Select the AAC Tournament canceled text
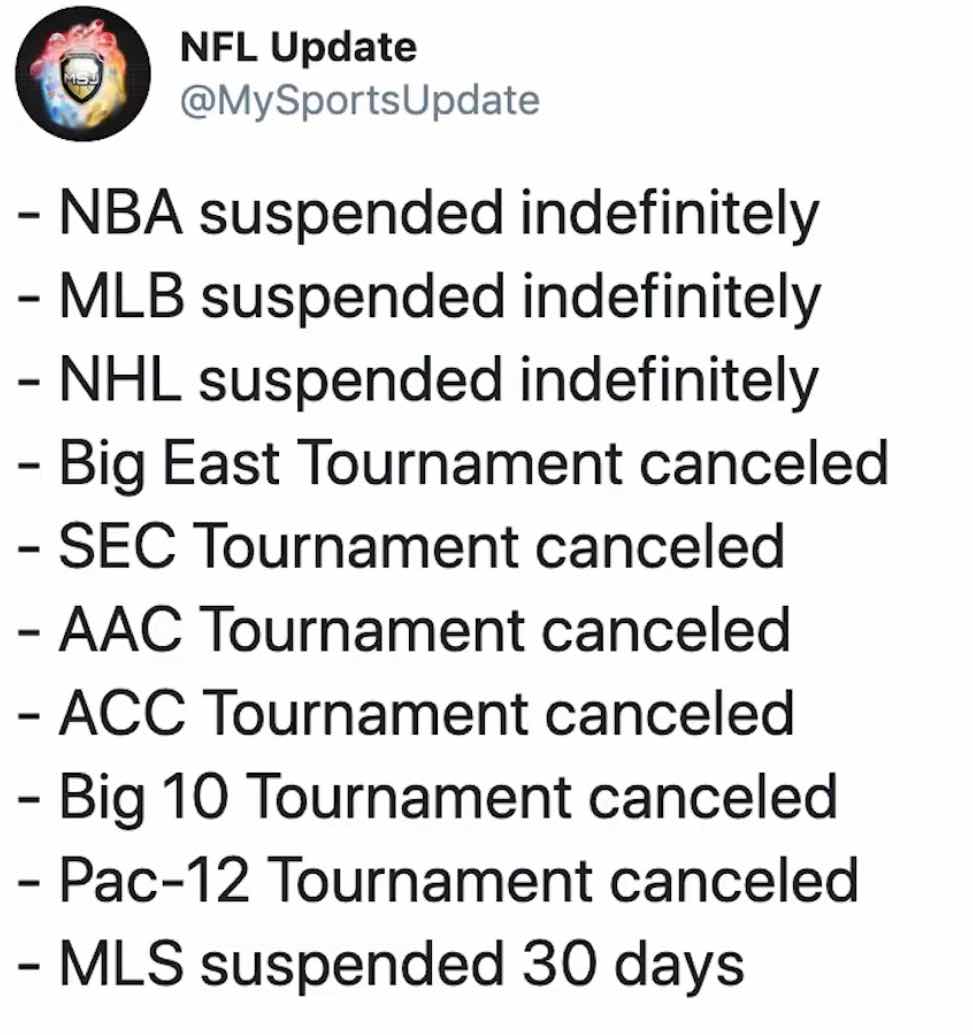 [x=404, y=631]
